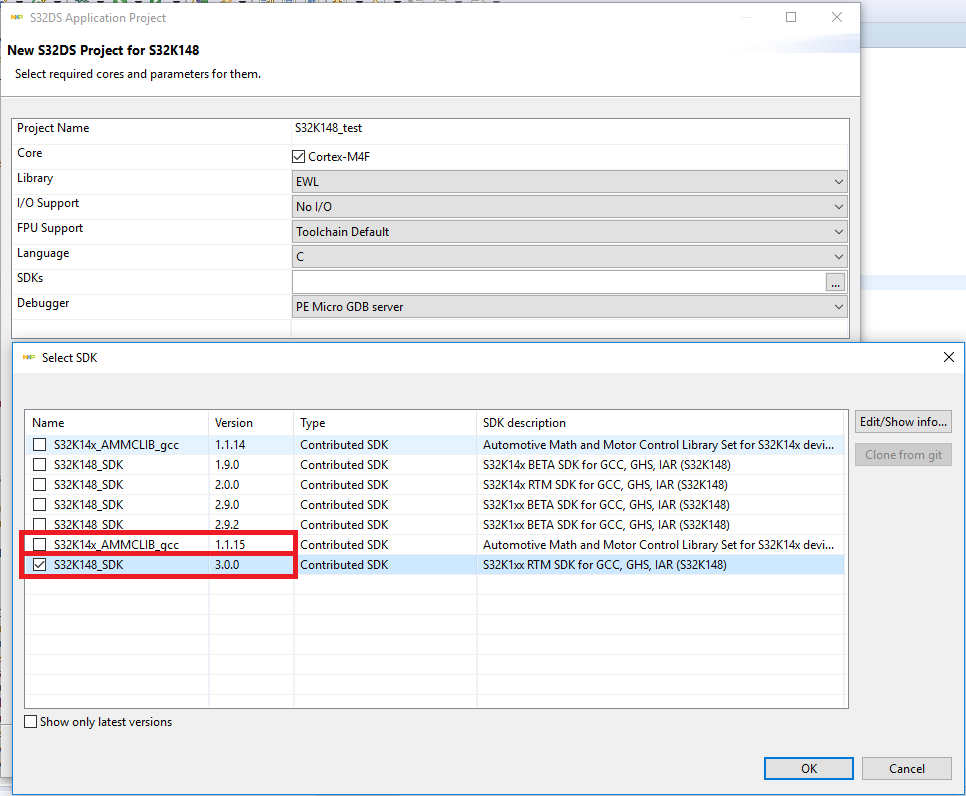Click the Edit/Show info button

click(903, 421)
